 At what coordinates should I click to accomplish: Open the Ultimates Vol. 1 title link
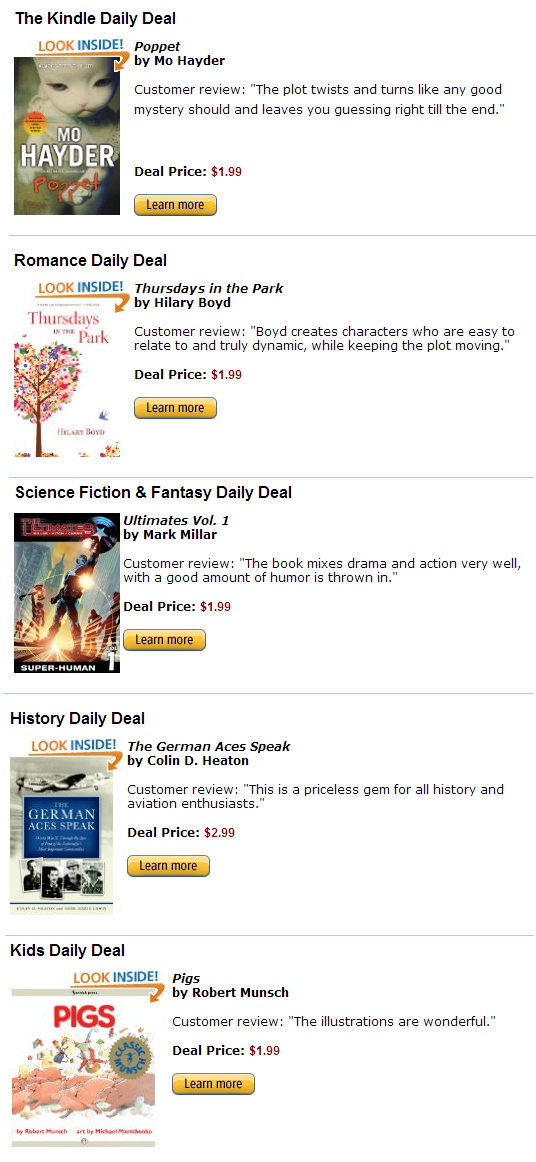click(x=176, y=520)
